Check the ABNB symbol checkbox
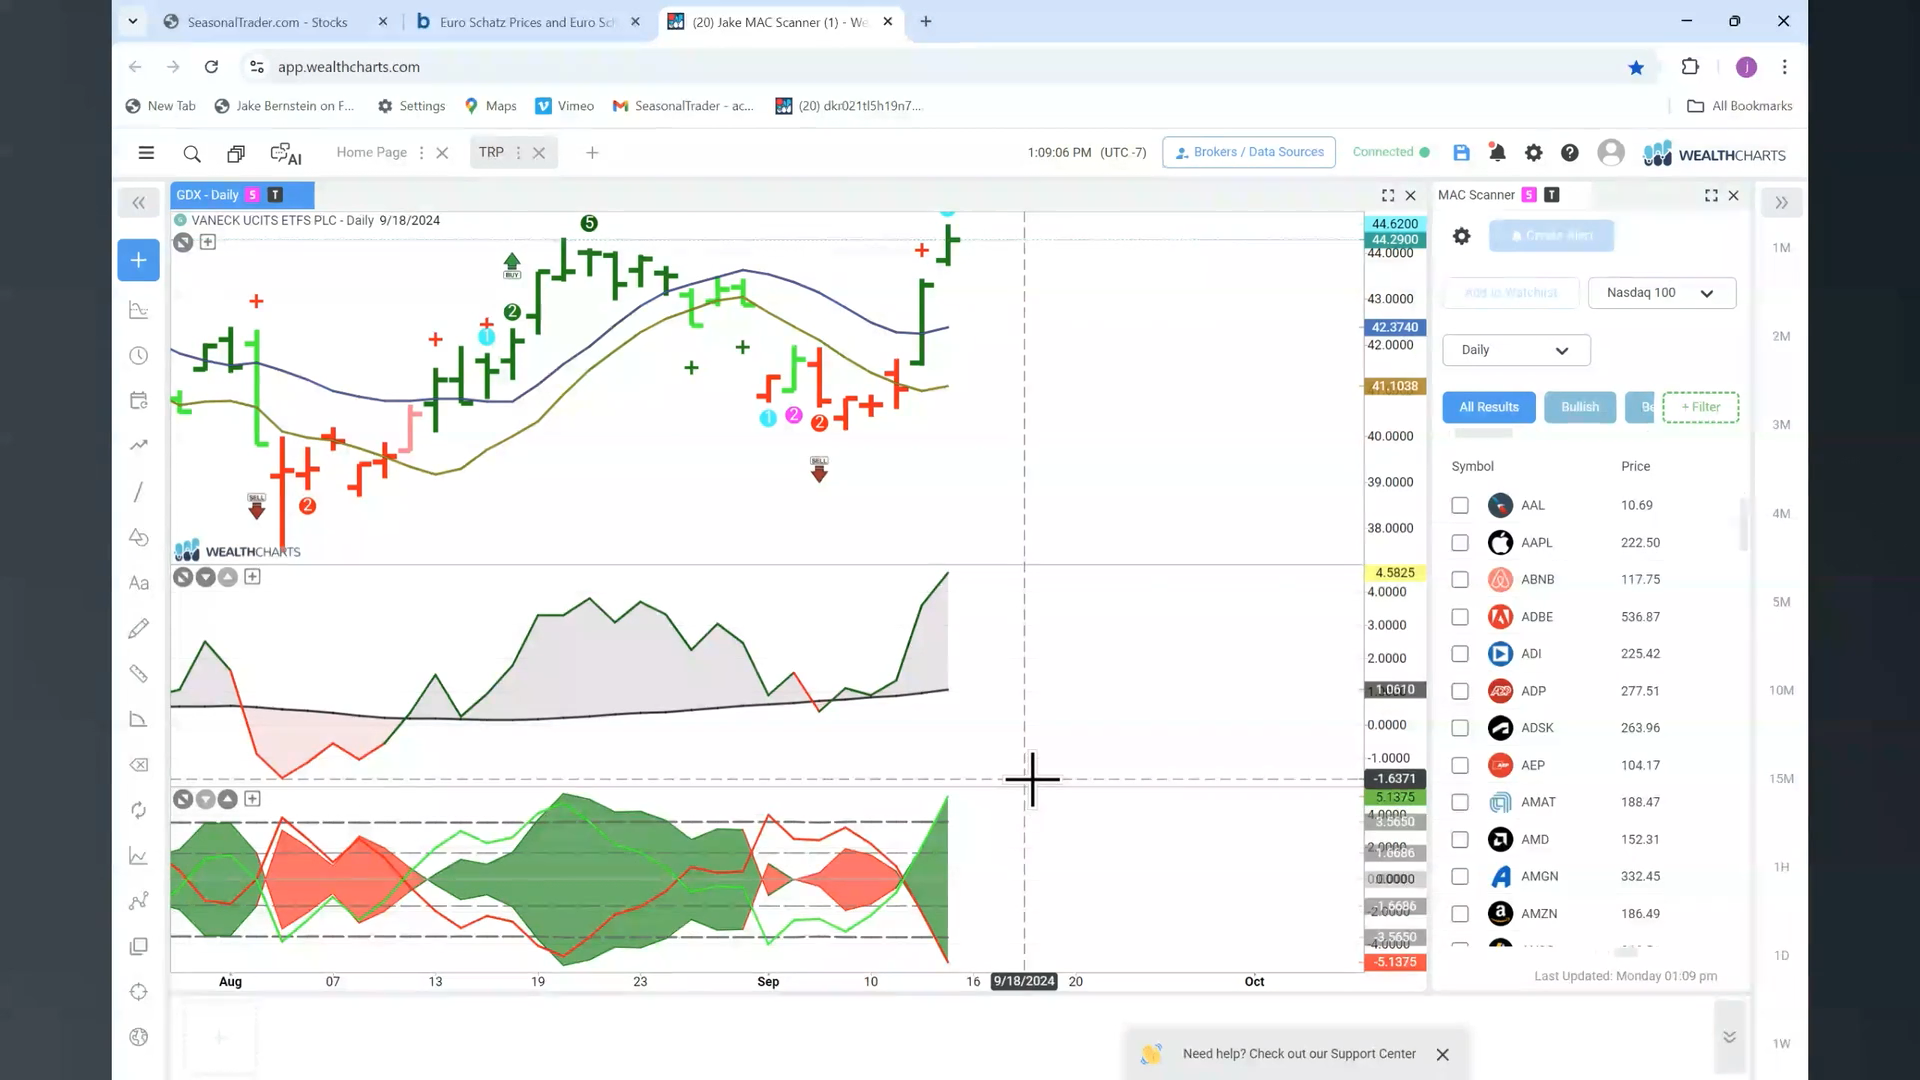1920x1080 pixels. click(1460, 580)
